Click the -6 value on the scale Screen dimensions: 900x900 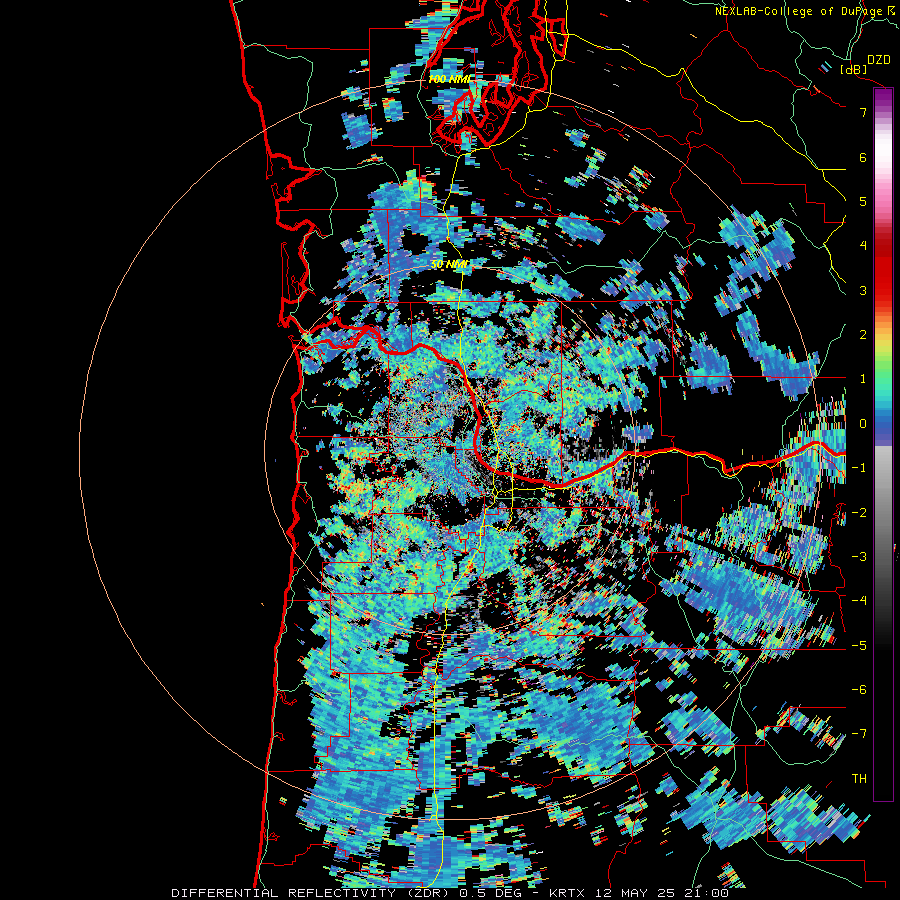point(859,689)
